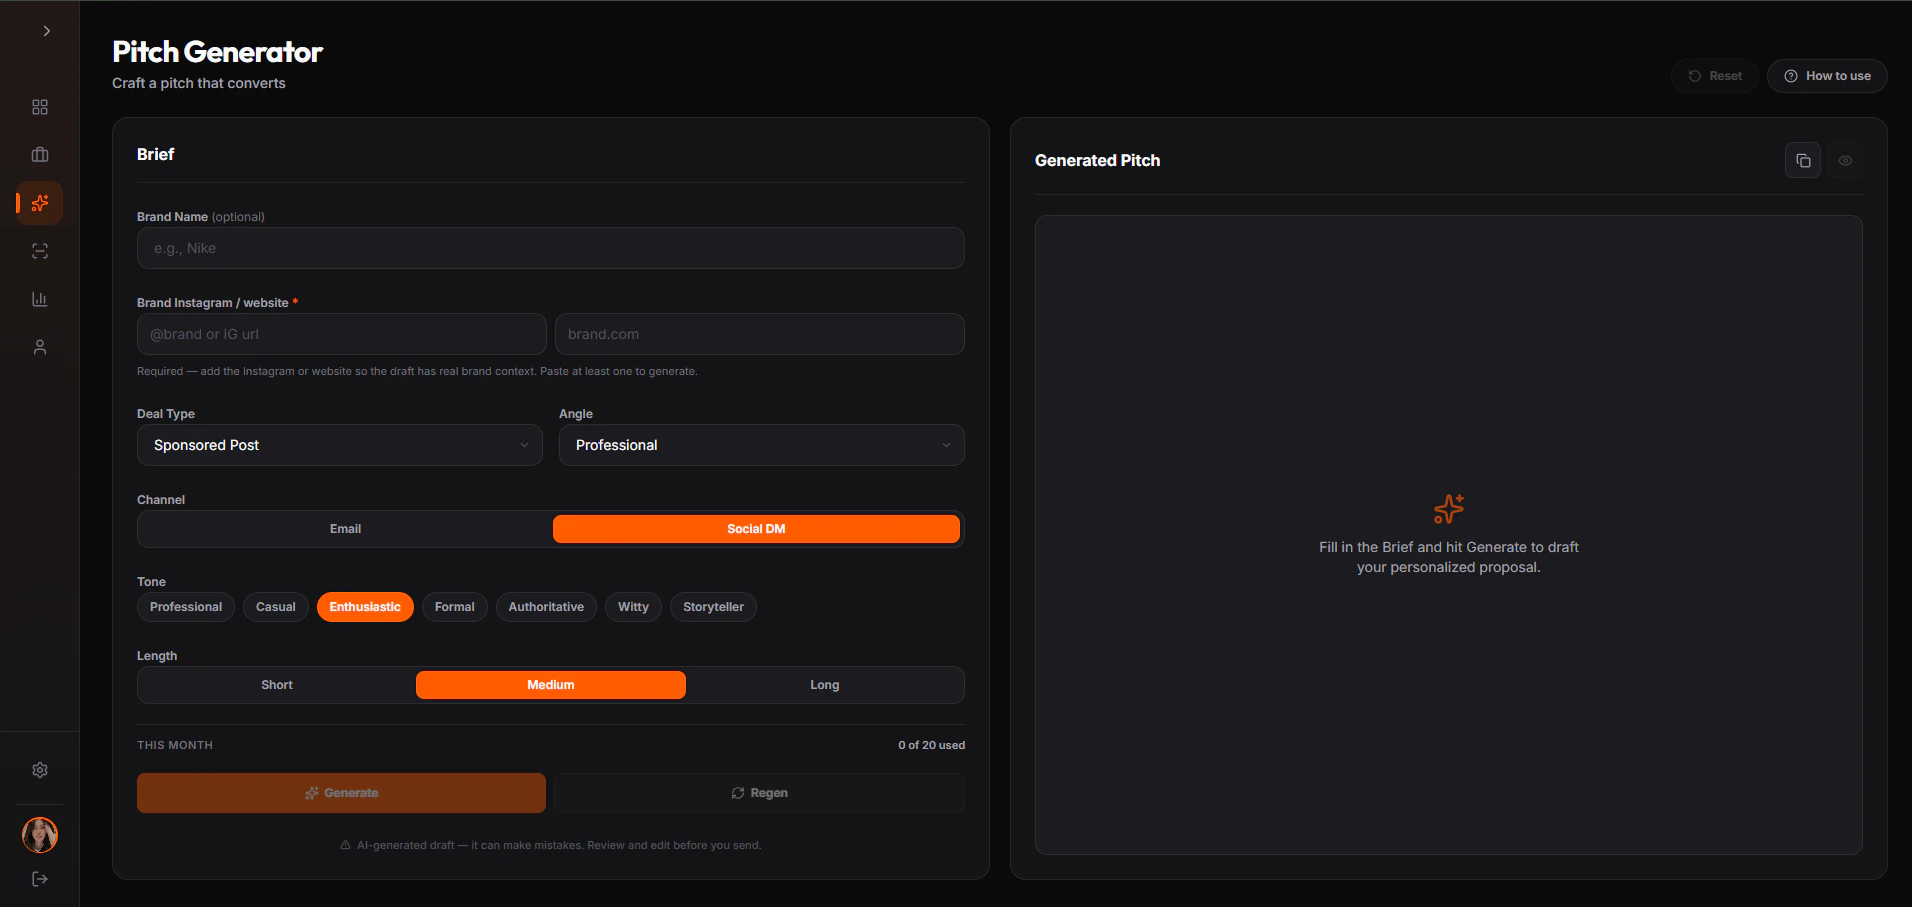1912x907 pixels.
Task: Select the Authoritative tone chip
Action: pyautogui.click(x=546, y=607)
